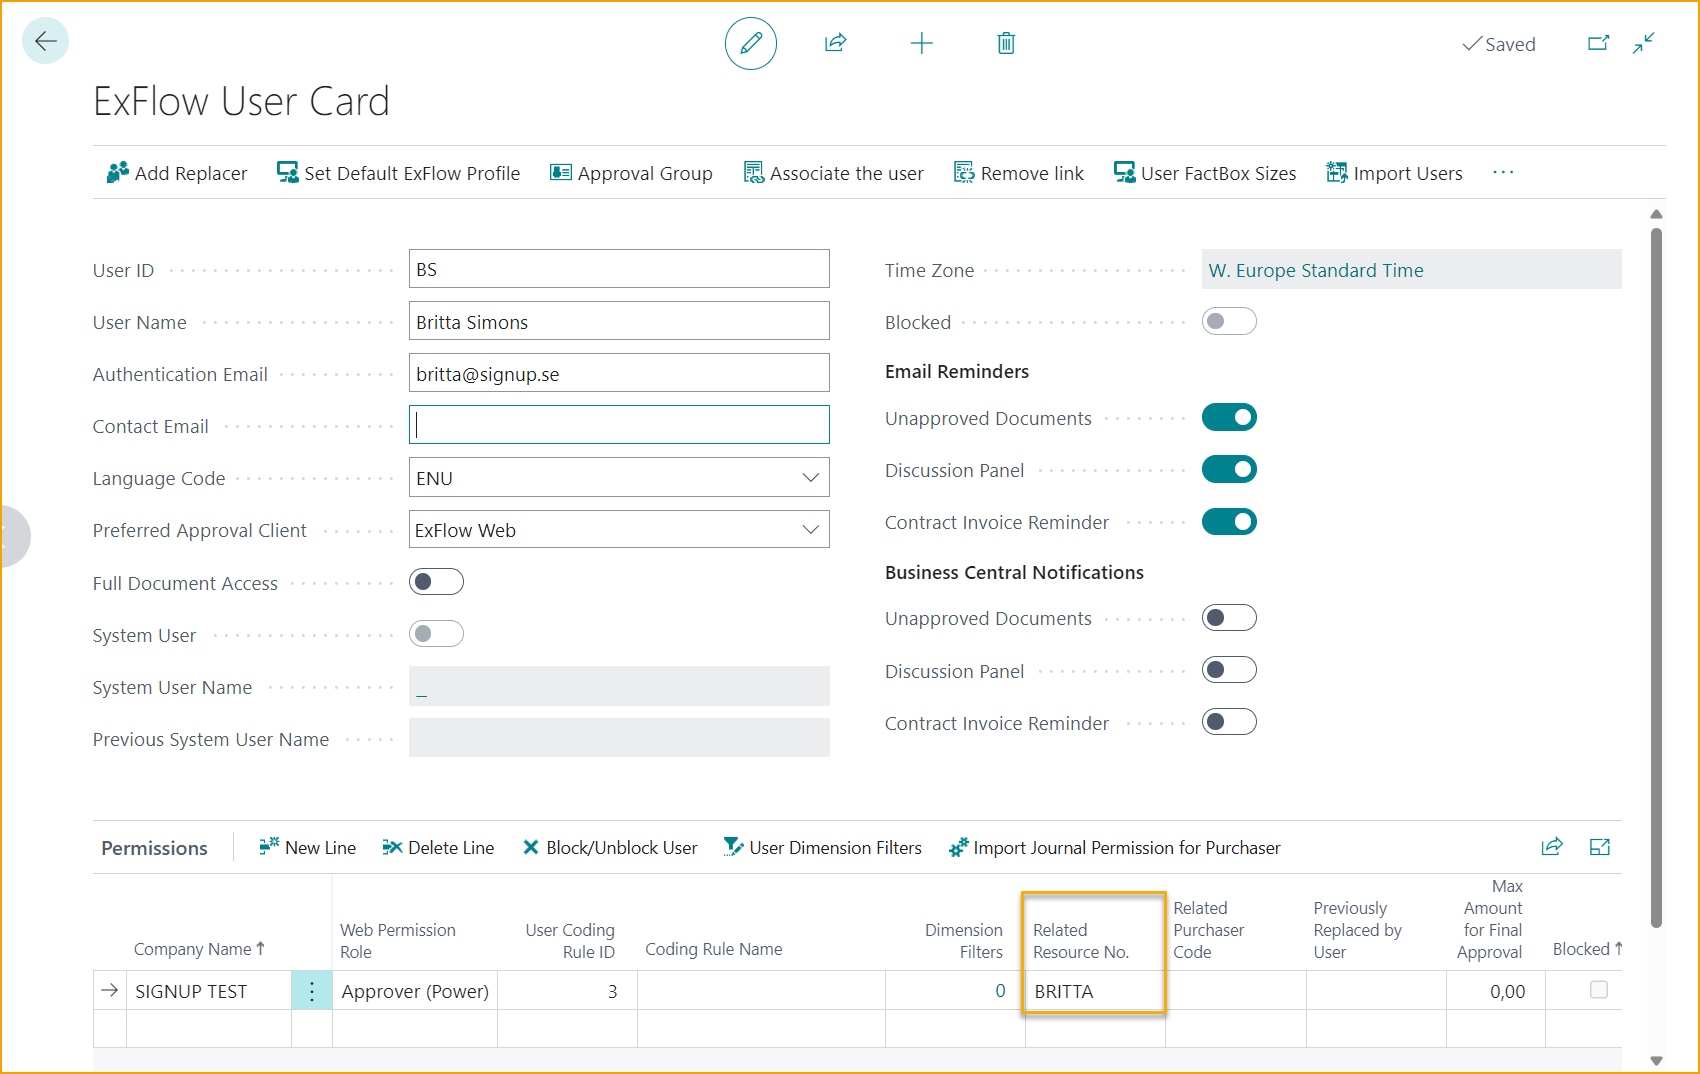1700x1074 pixels.
Task: Expand the Language Code dropdown
Action: coord(810,478)
